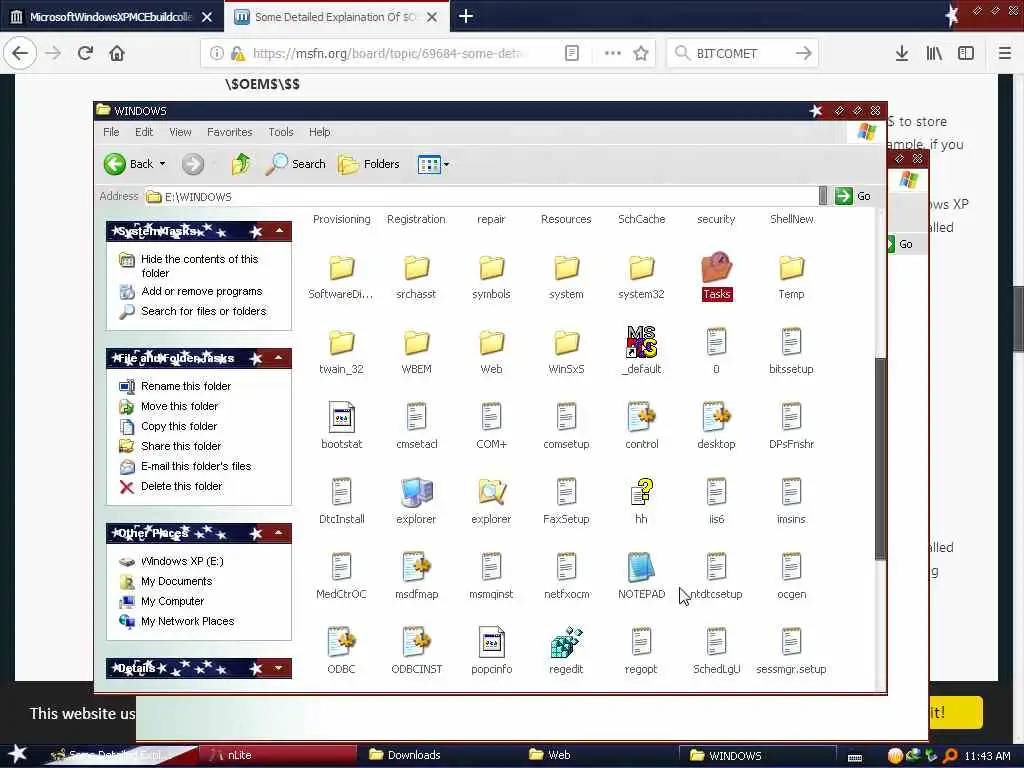
Task: Collapse the File and Folder Tasks panel
Action: click(x=279, y=358)
